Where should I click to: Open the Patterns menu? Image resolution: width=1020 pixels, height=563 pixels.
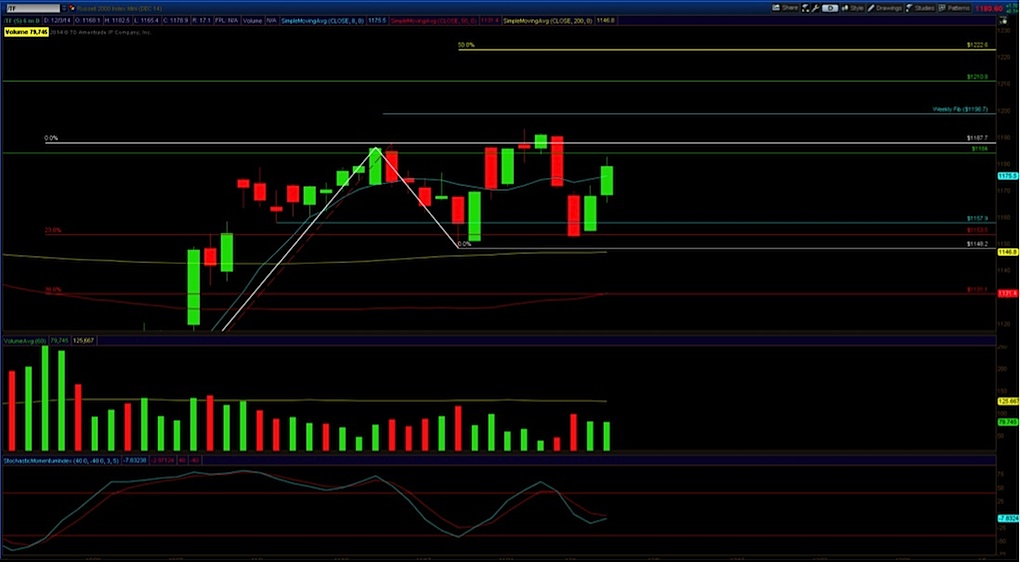pos(954,8)
